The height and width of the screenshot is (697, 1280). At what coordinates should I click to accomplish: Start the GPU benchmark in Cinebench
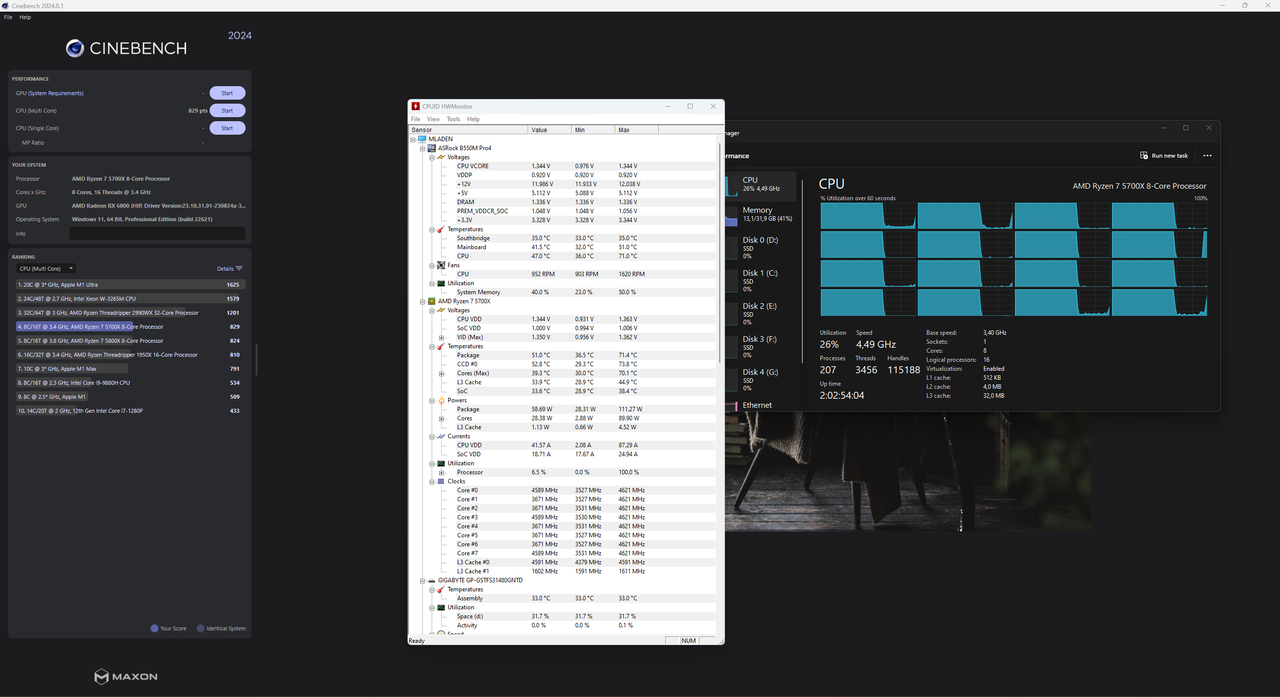pyautogui.click(x=227, y=93)
